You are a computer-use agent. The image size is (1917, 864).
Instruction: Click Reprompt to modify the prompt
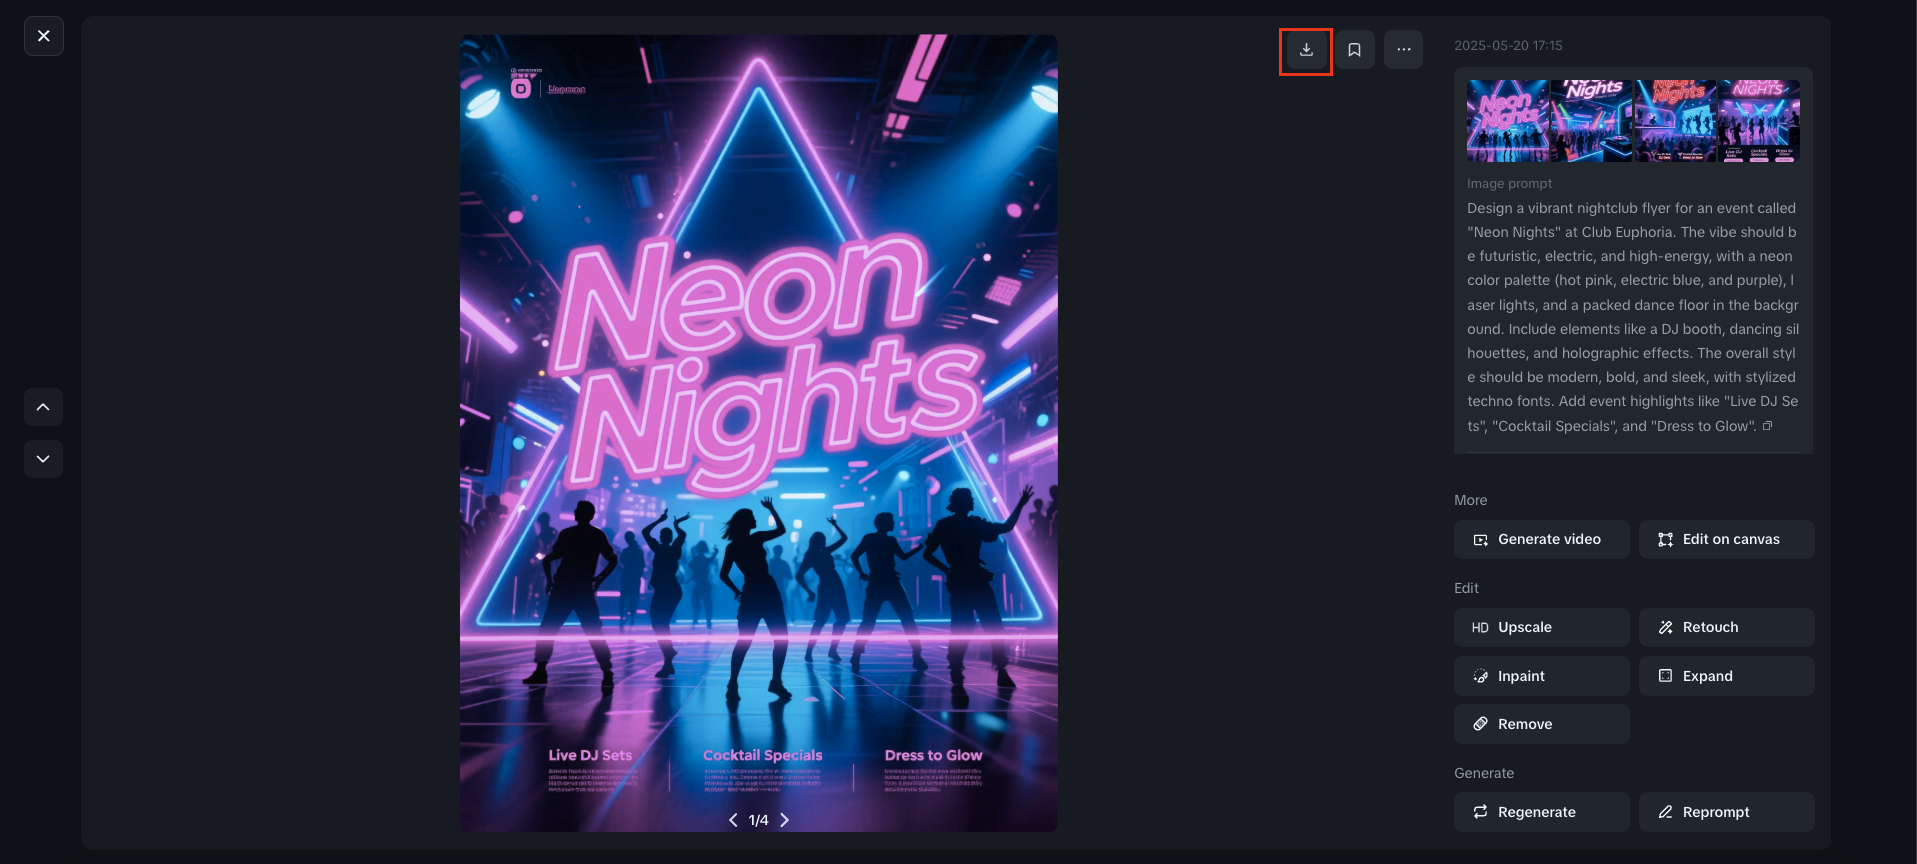(x=1726, y=812)
